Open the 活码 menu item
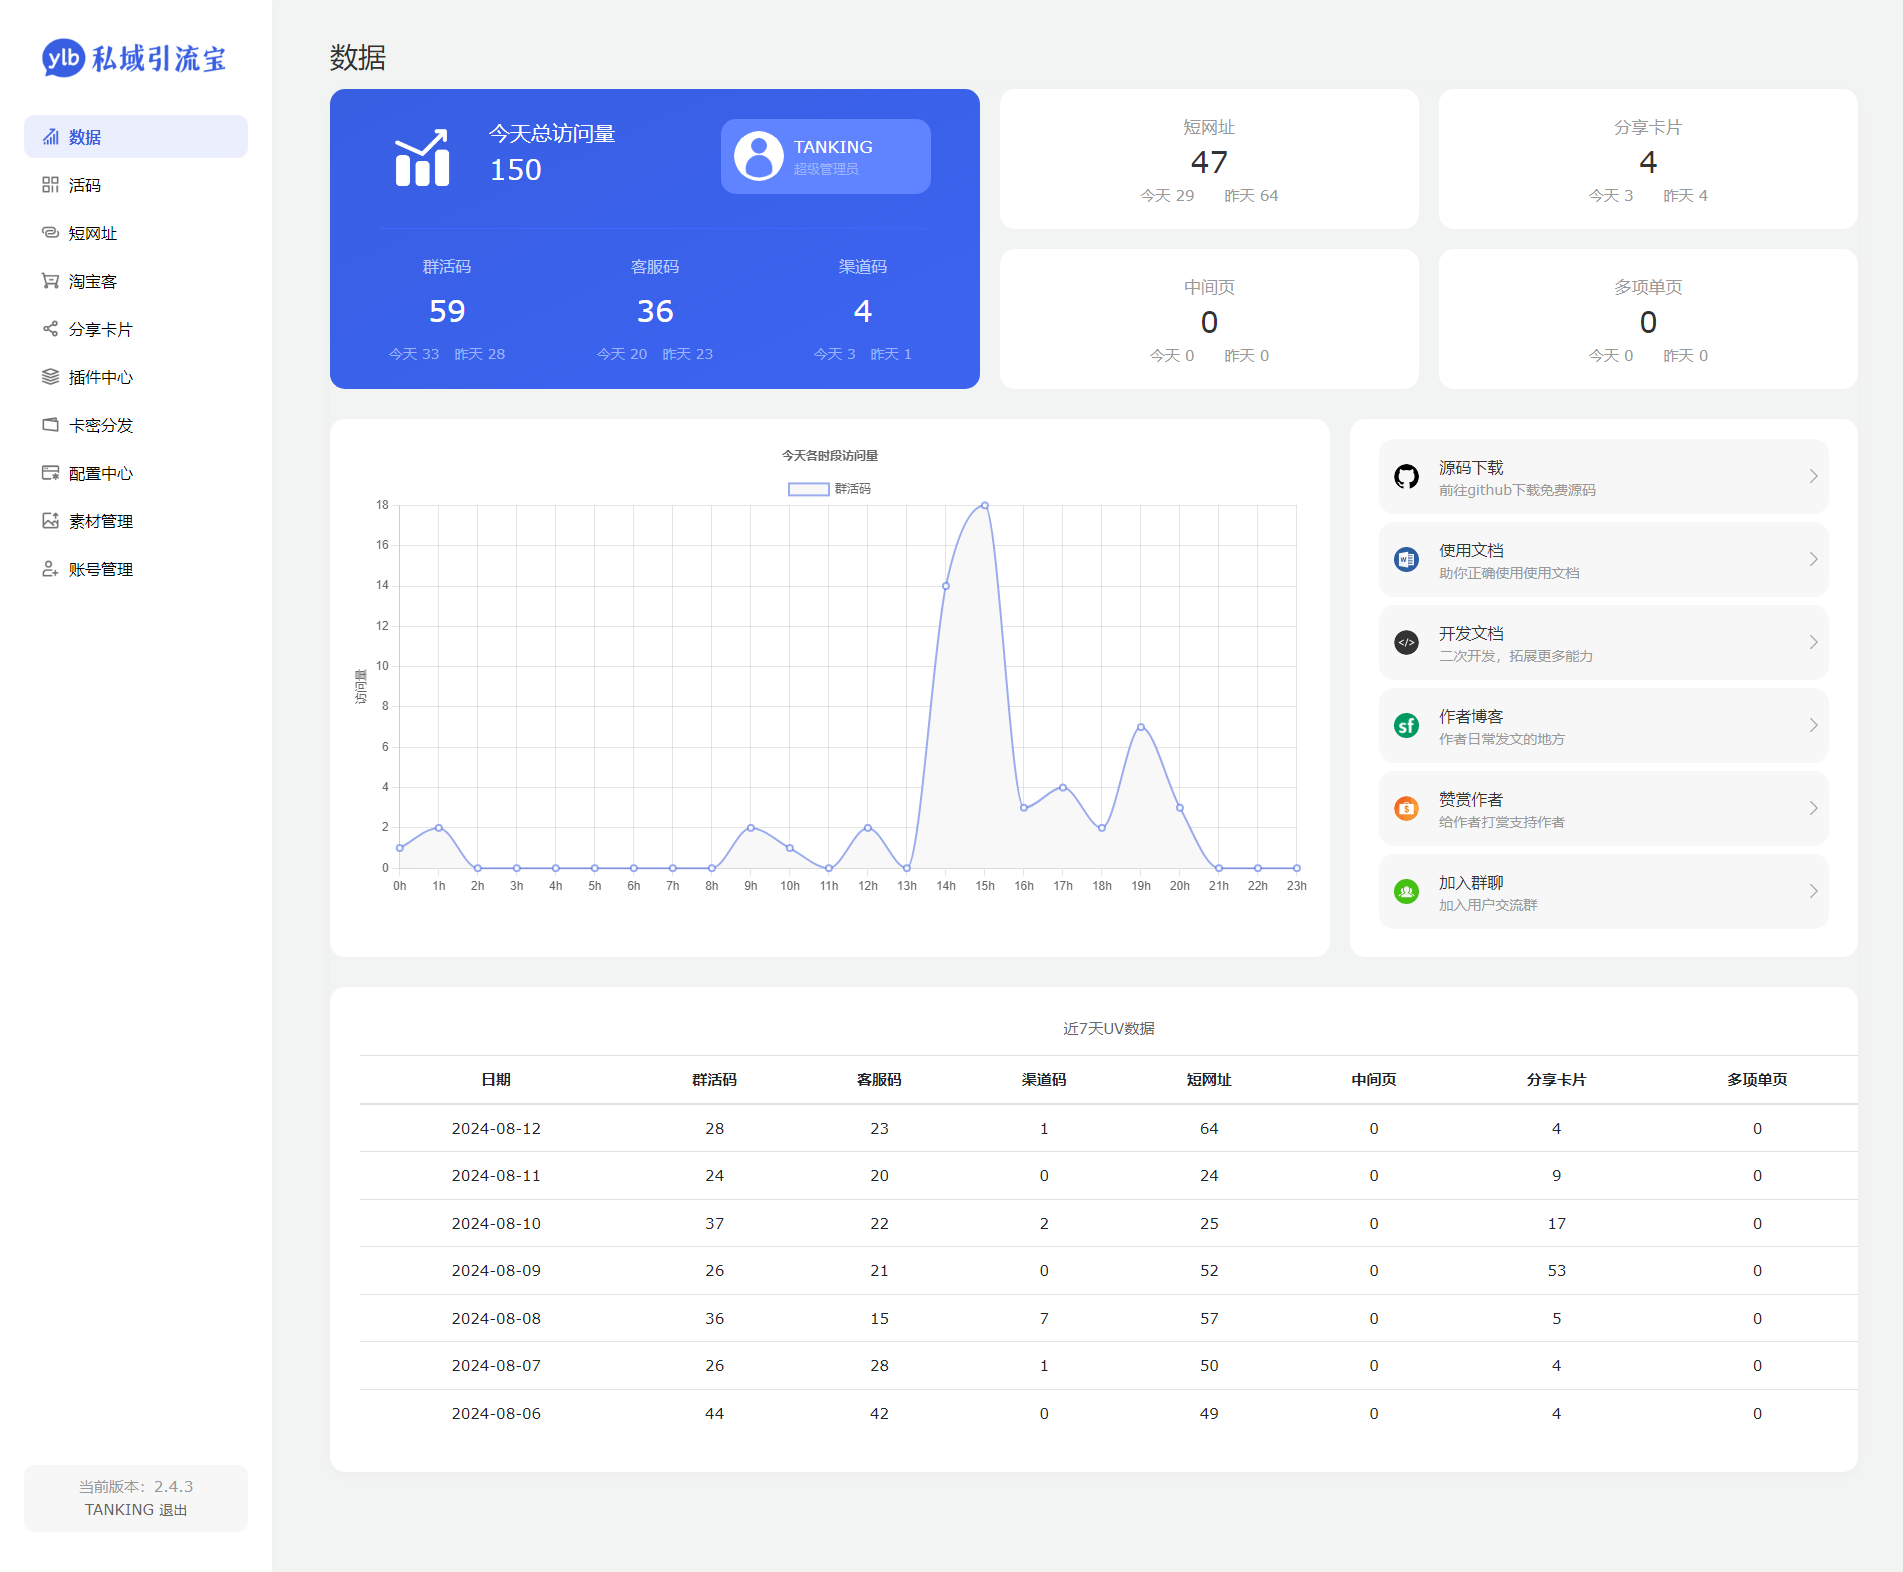The image size is (1903, 1572). tap(85, 185)
